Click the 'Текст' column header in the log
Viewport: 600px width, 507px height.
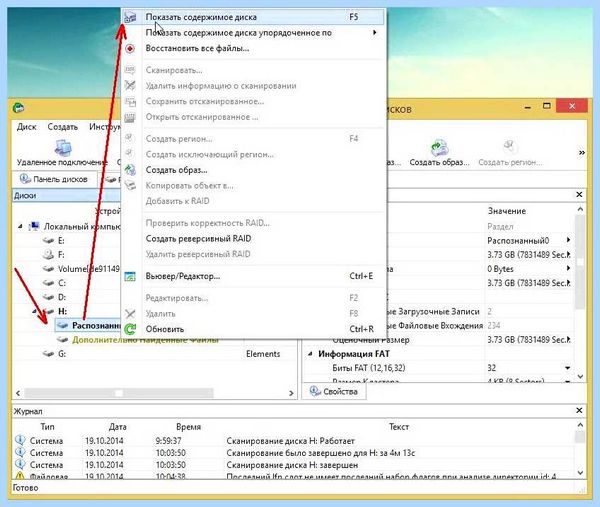coord(399,427)
